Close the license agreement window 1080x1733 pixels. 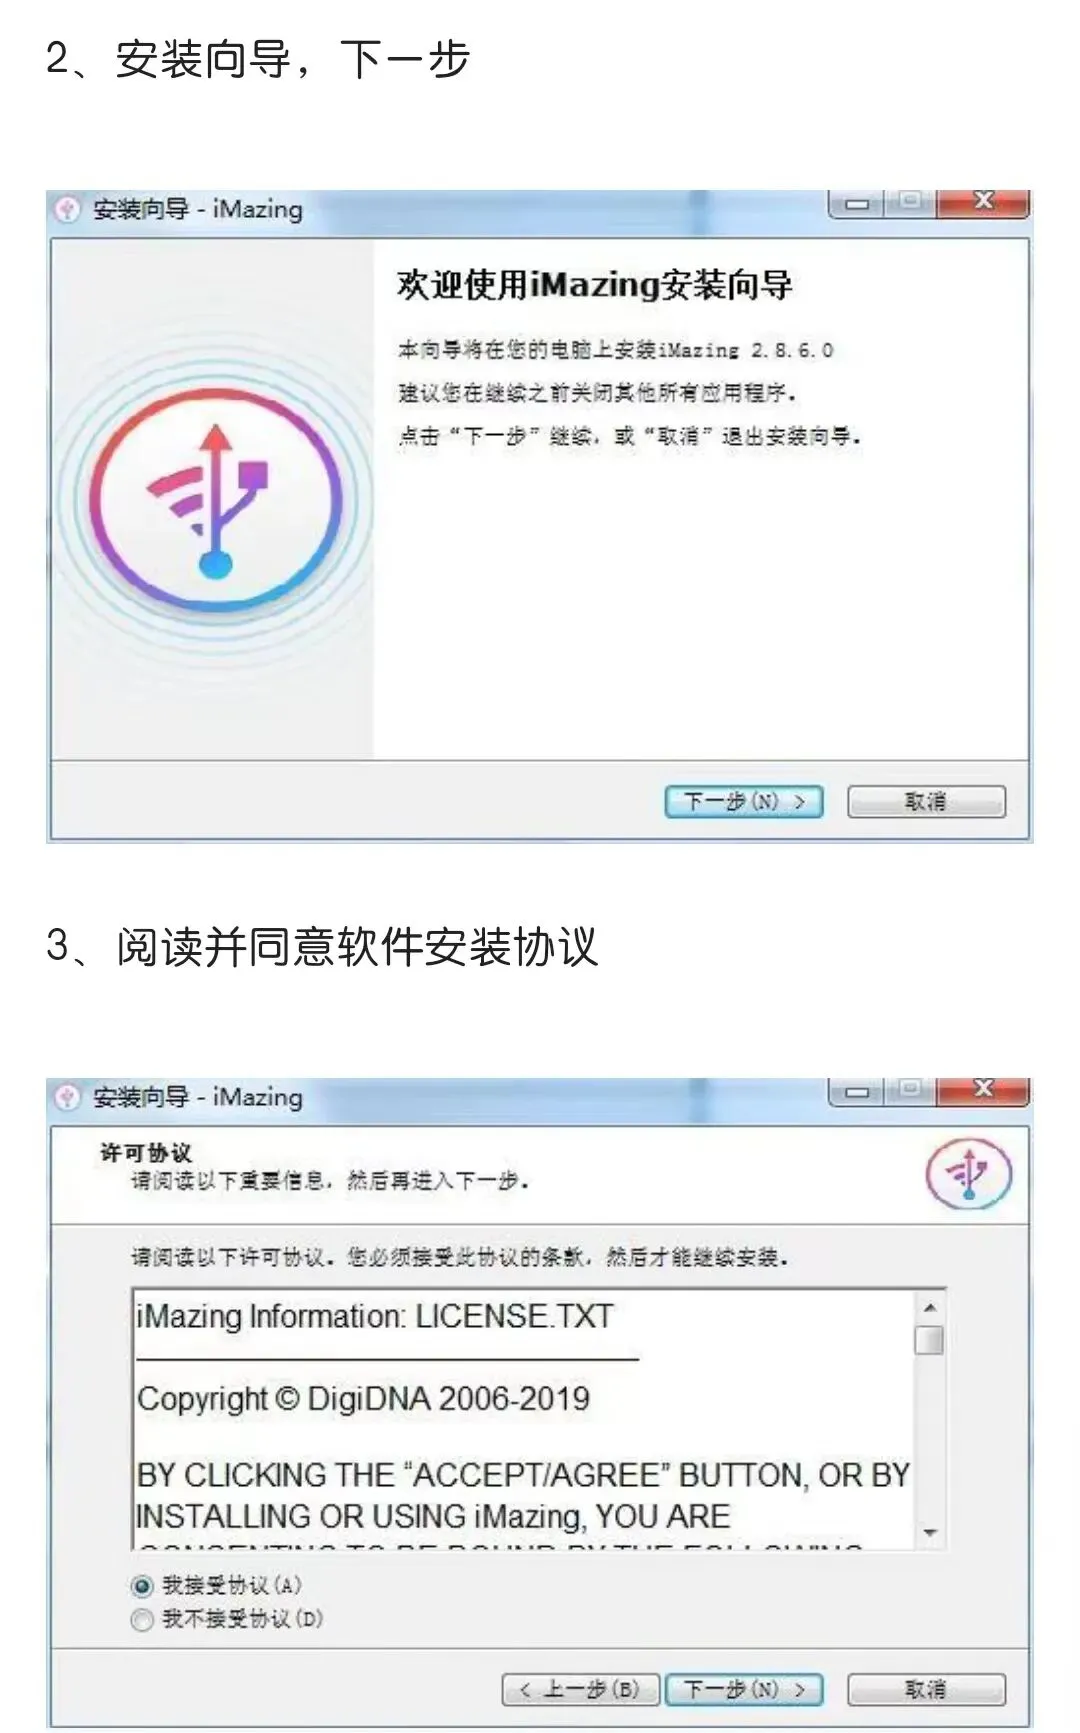[x=983, y=1090]
